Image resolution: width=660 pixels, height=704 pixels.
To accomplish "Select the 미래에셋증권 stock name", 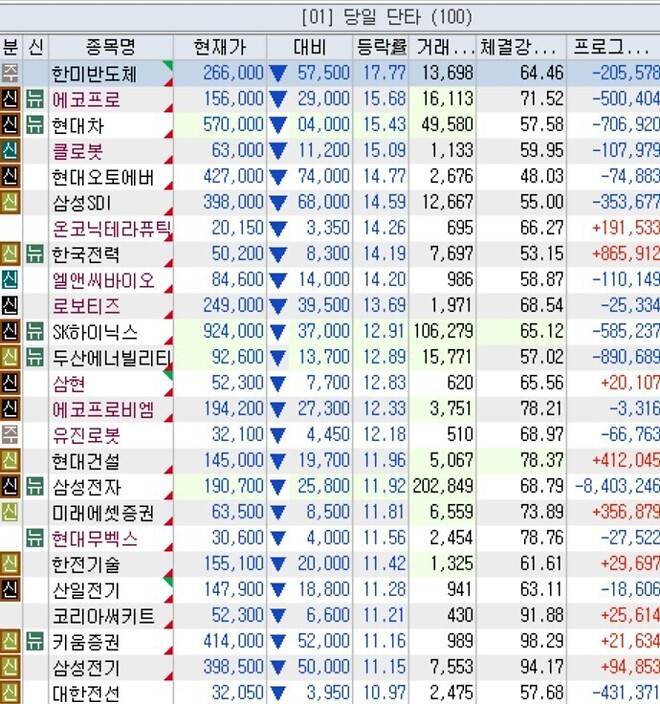I will click(x=103, y=513).
